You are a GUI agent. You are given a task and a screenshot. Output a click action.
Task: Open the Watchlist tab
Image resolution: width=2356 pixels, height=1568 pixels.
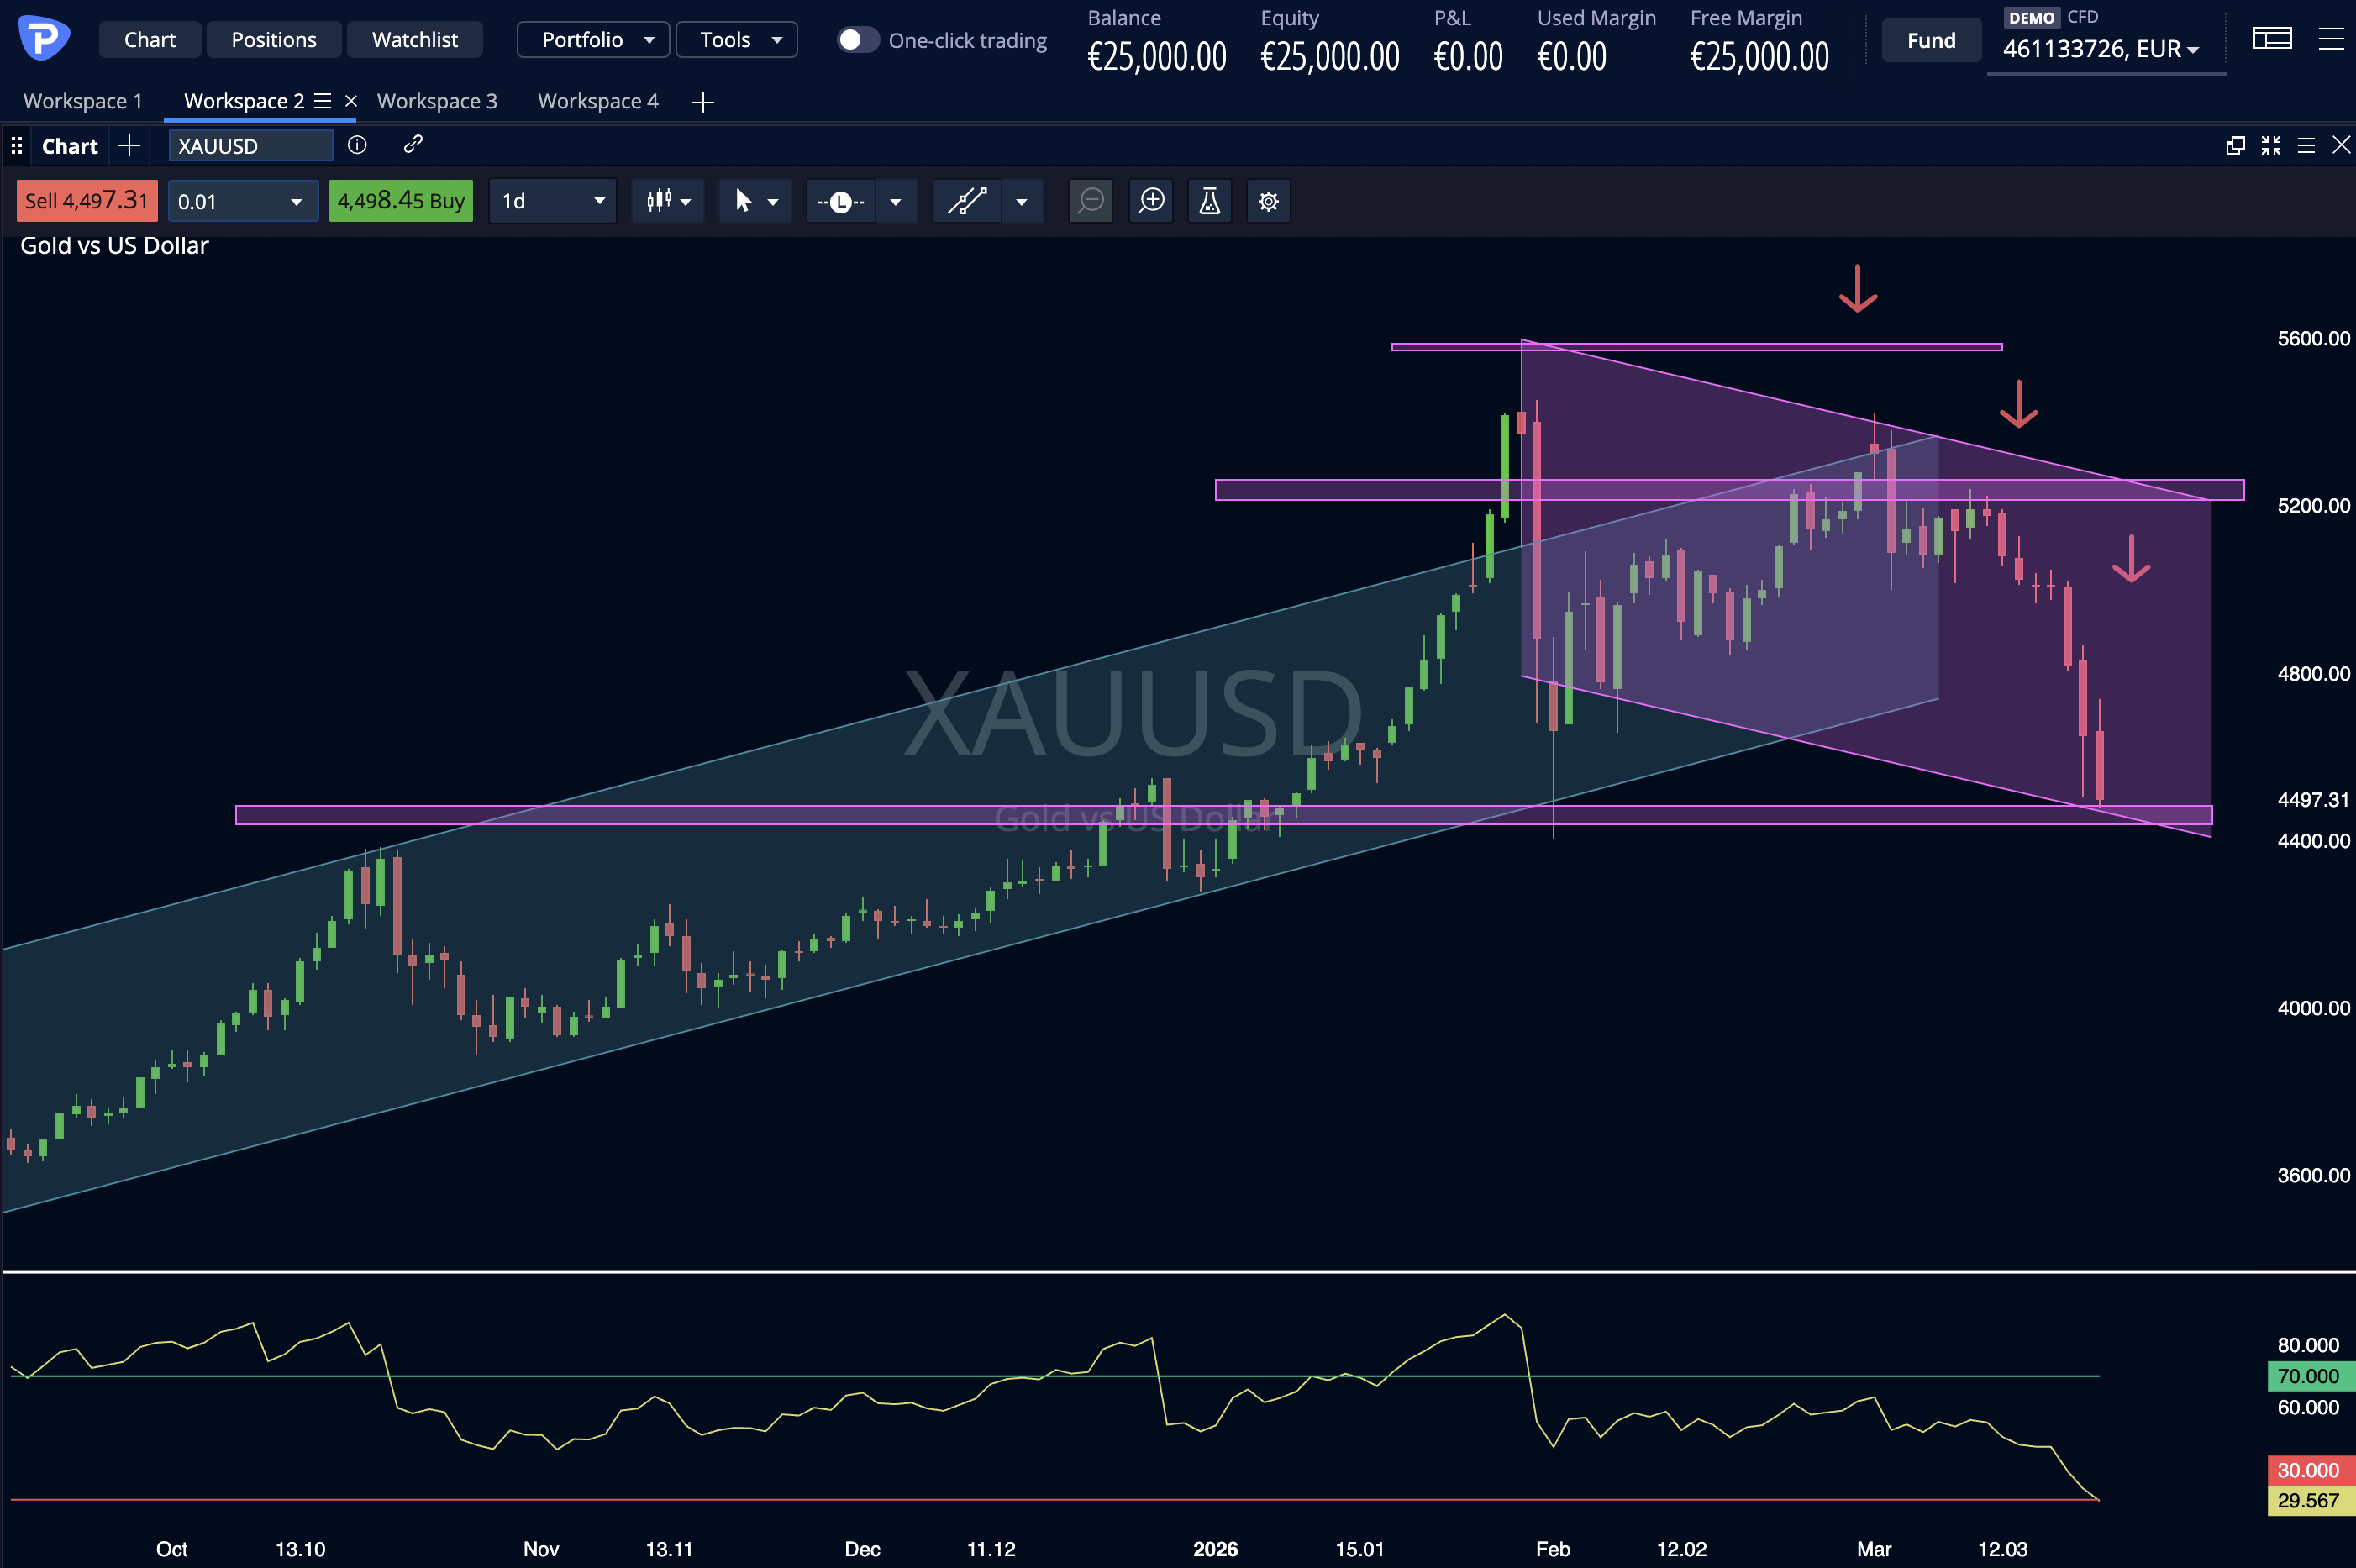pos(414,40)
